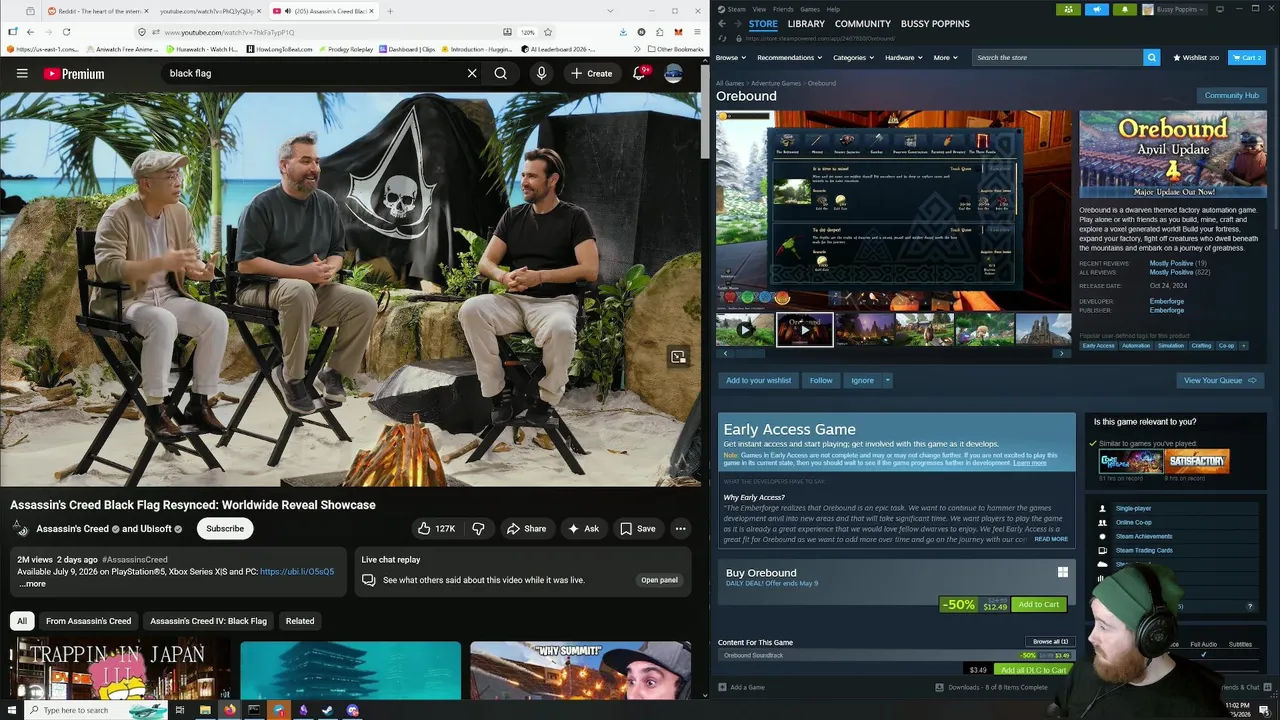The image size is (1280, 720).
Task: Expand Steam Browse menu
Action: (x=730, y=57)
